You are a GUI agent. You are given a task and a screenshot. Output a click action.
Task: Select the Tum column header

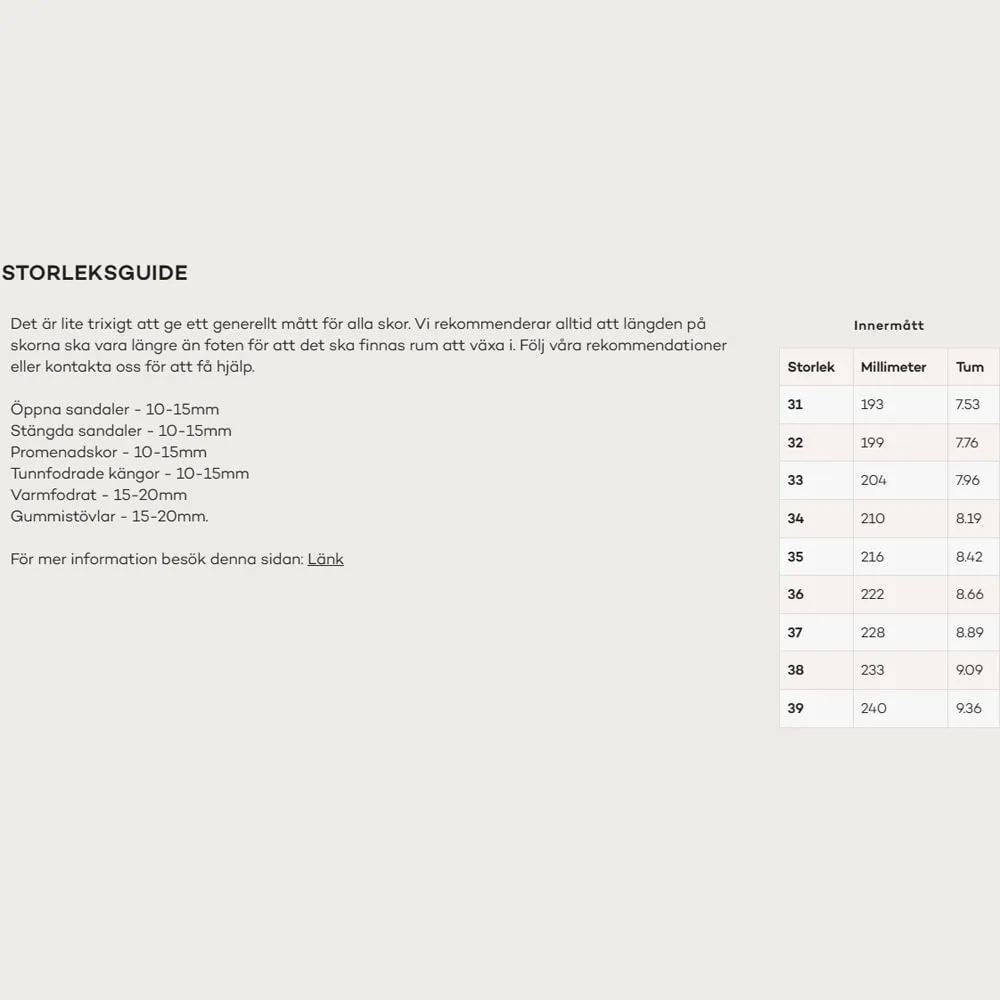pos(973,367)
